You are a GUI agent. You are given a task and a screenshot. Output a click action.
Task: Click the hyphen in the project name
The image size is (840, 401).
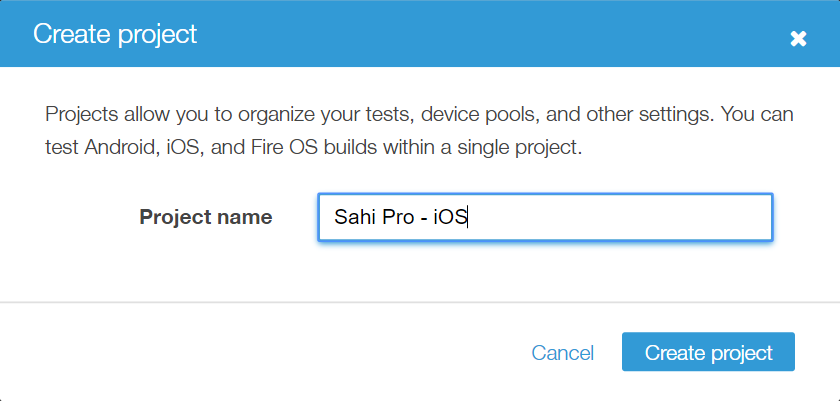pos(423,218)
